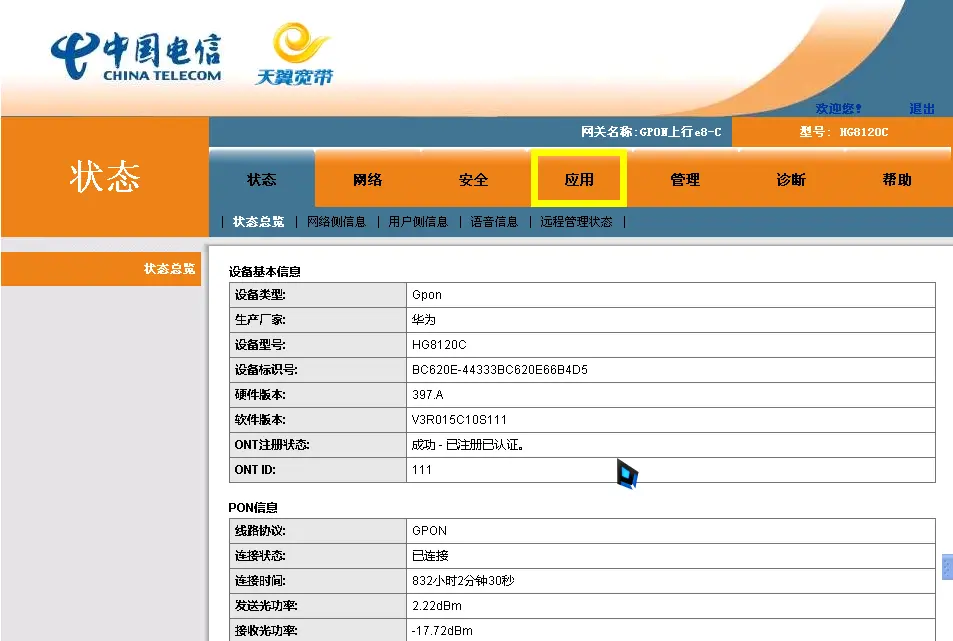Click the 退出 logout link
Image resolution: width=953 pixels, height=641 pixels.
click(x=921, y=109)
